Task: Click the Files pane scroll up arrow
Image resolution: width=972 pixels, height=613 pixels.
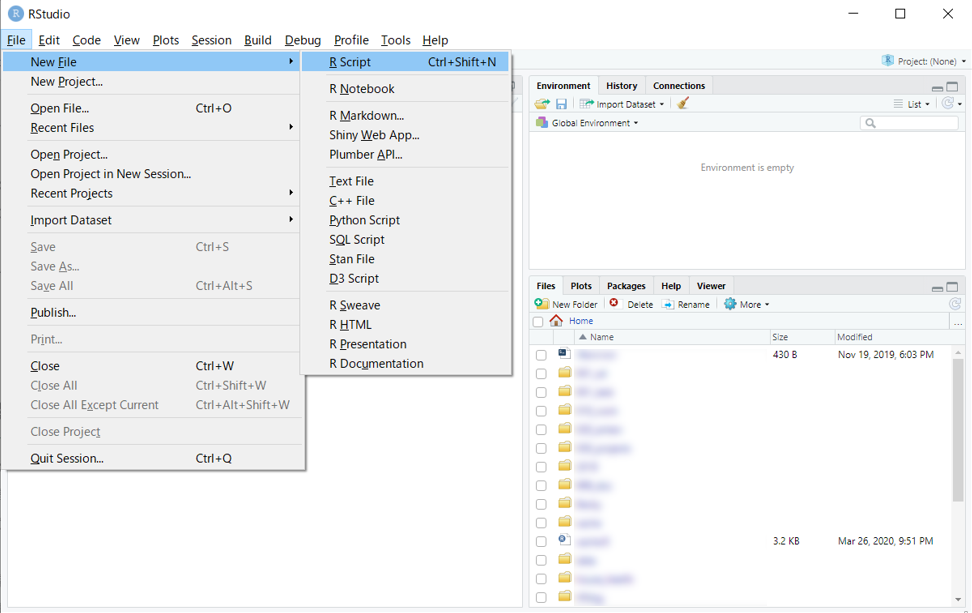Action: pos(958,352)
